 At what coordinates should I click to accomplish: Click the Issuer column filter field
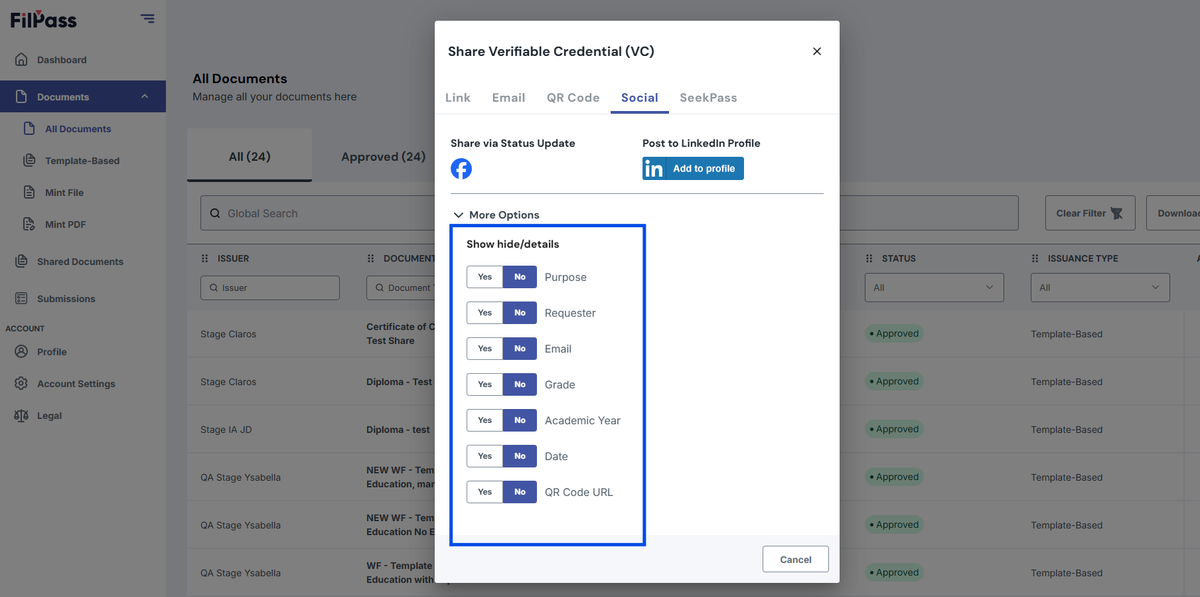click(x=270, y=288)
